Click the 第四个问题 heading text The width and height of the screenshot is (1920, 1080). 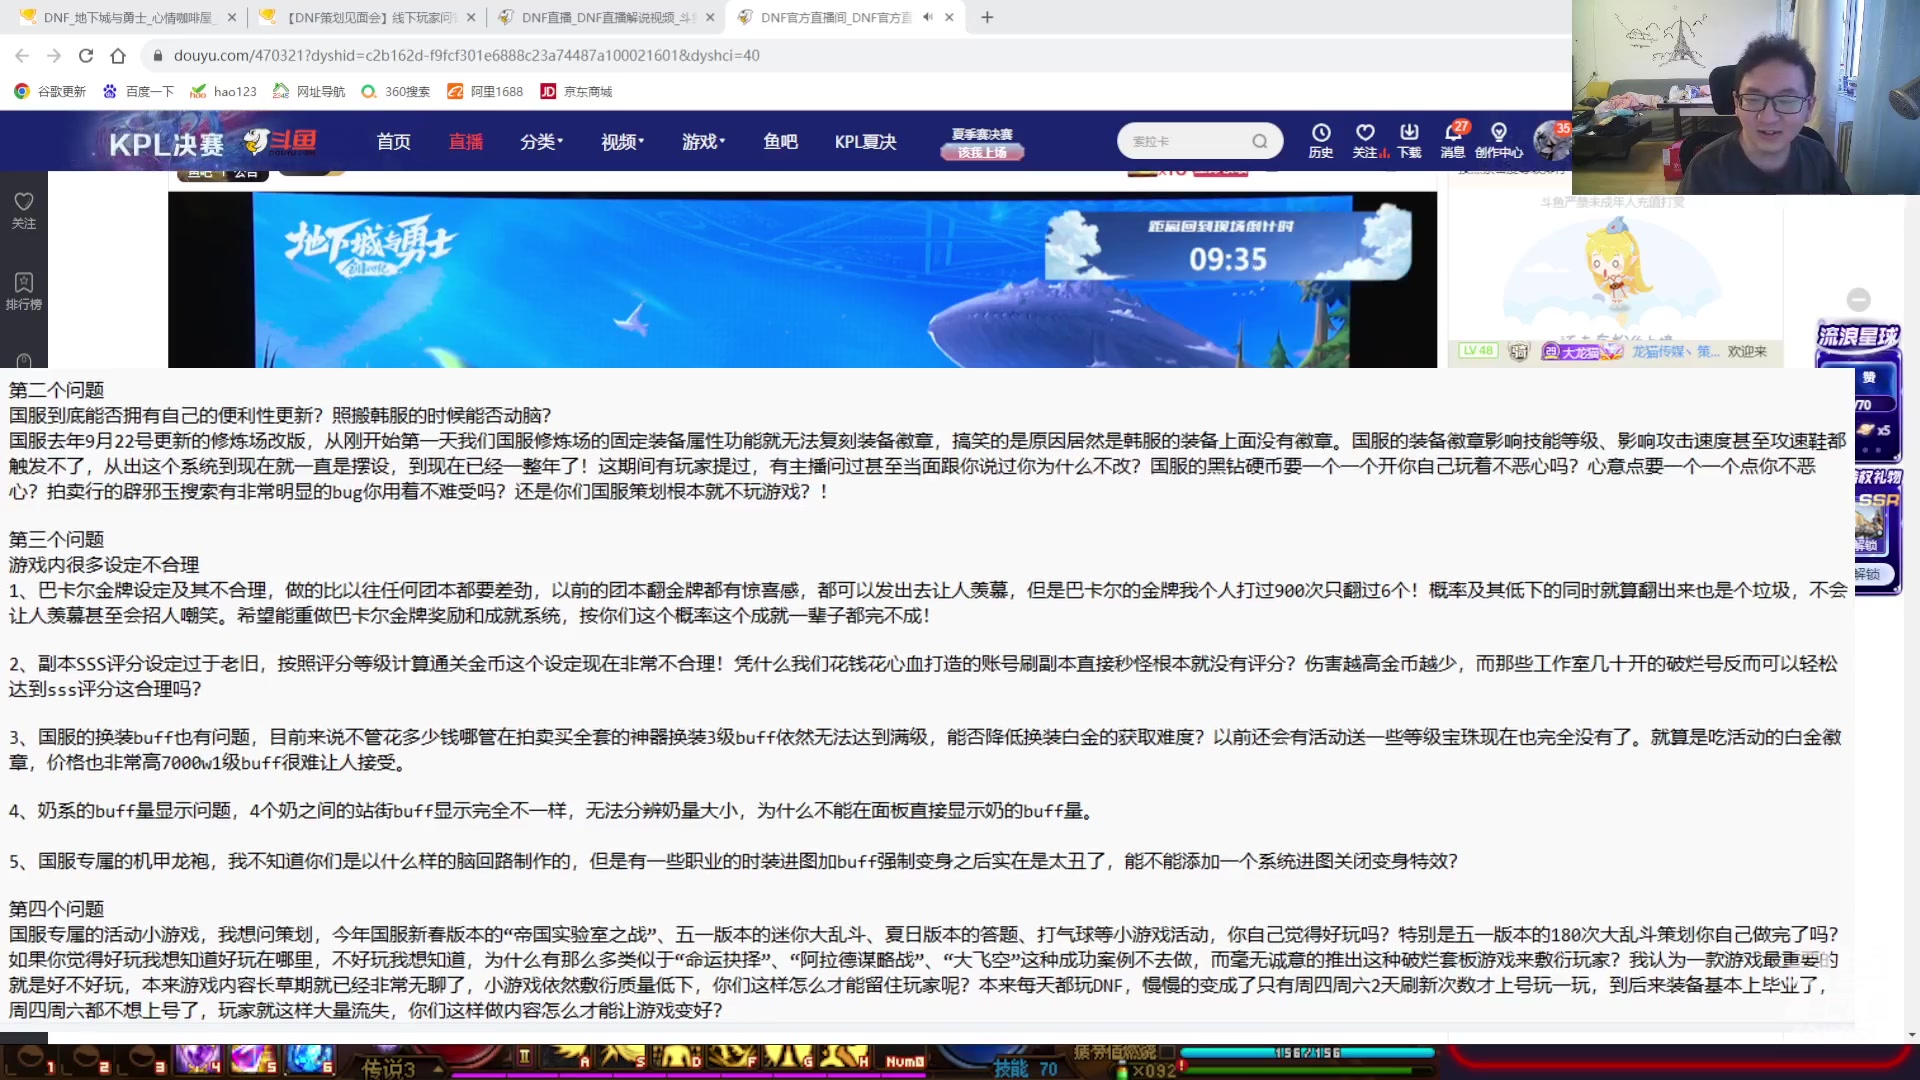tap(56, 909)
